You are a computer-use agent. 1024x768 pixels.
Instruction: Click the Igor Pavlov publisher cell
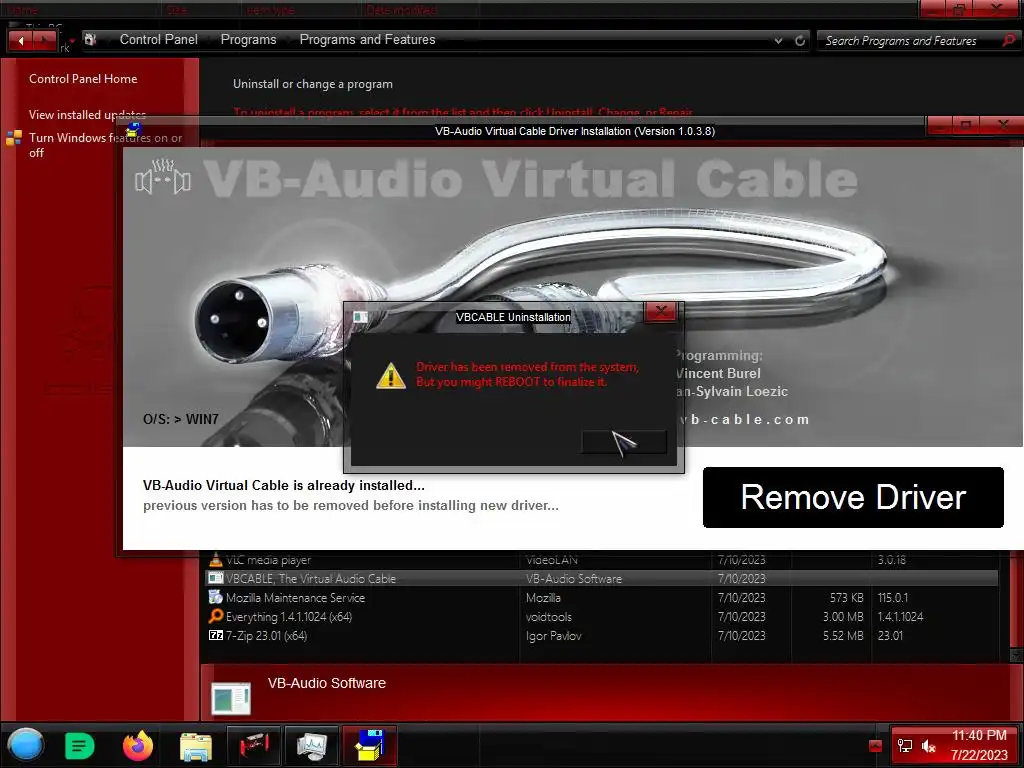pos(553,635)
